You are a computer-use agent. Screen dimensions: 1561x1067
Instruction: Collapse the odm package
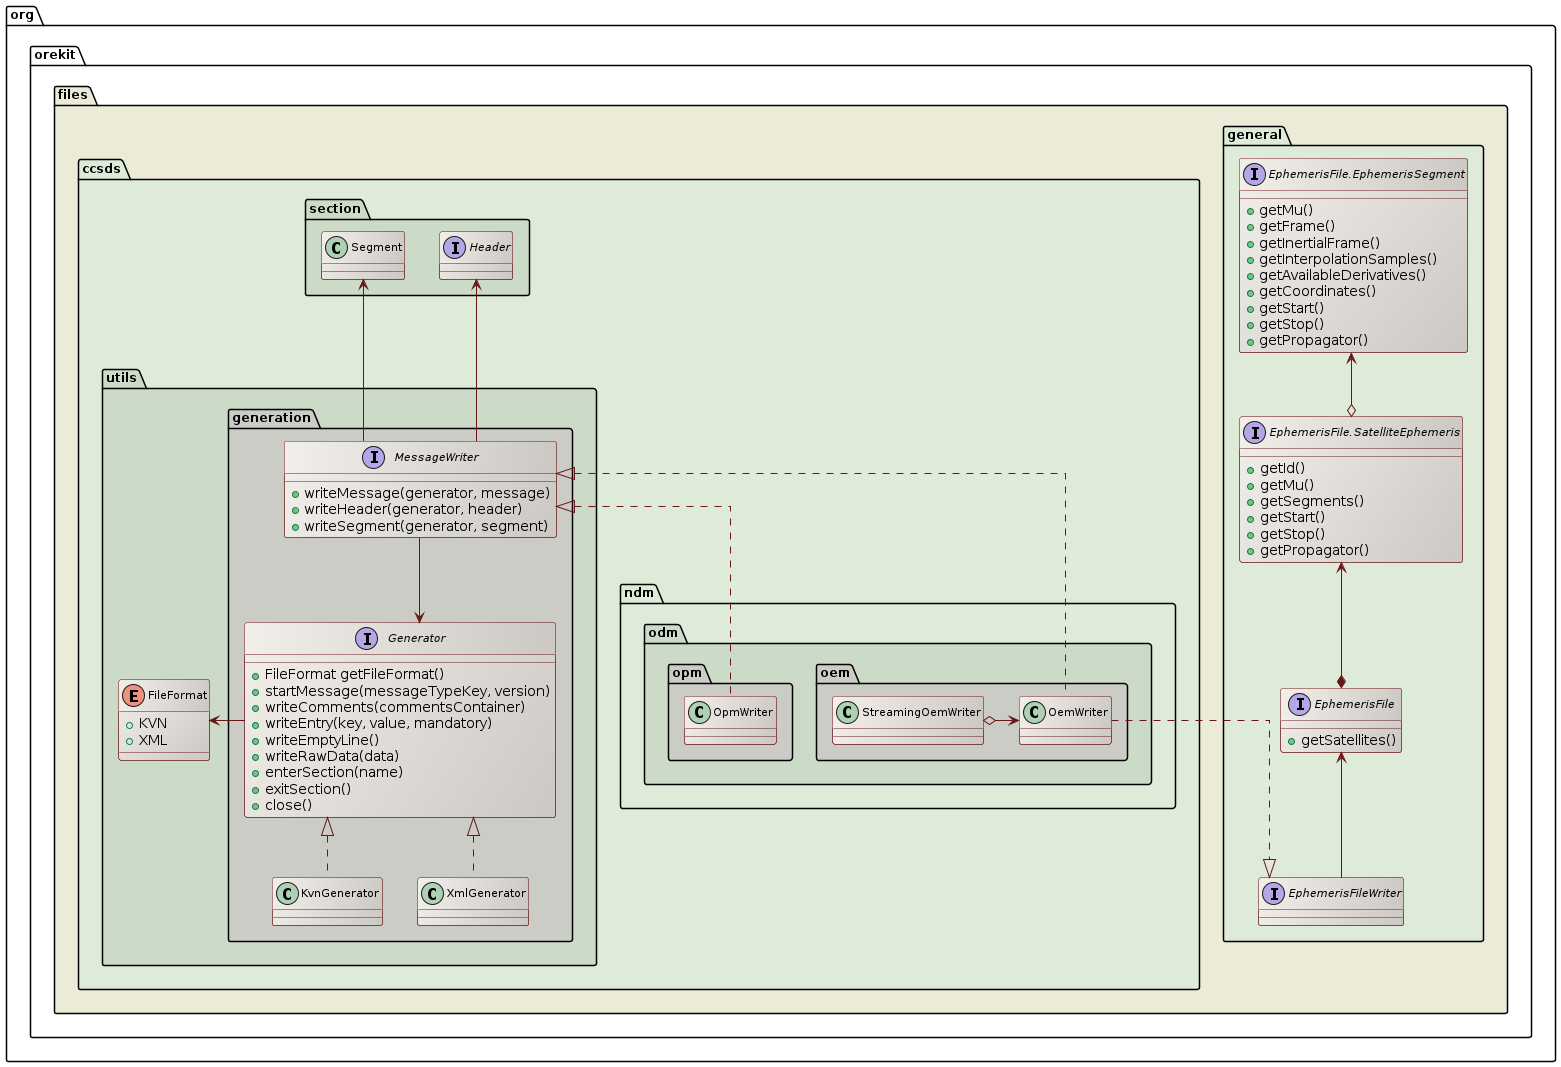coord(663,634)
